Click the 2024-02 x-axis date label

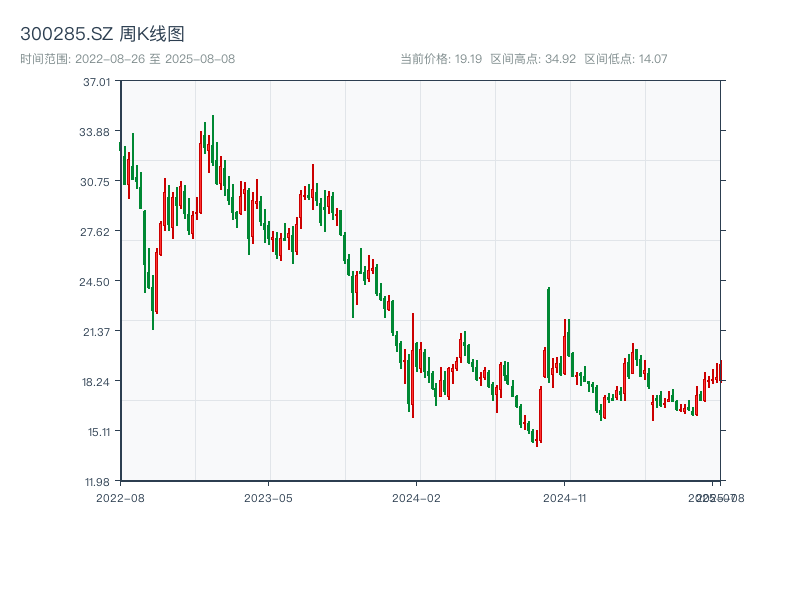click(x=417, y=497)
